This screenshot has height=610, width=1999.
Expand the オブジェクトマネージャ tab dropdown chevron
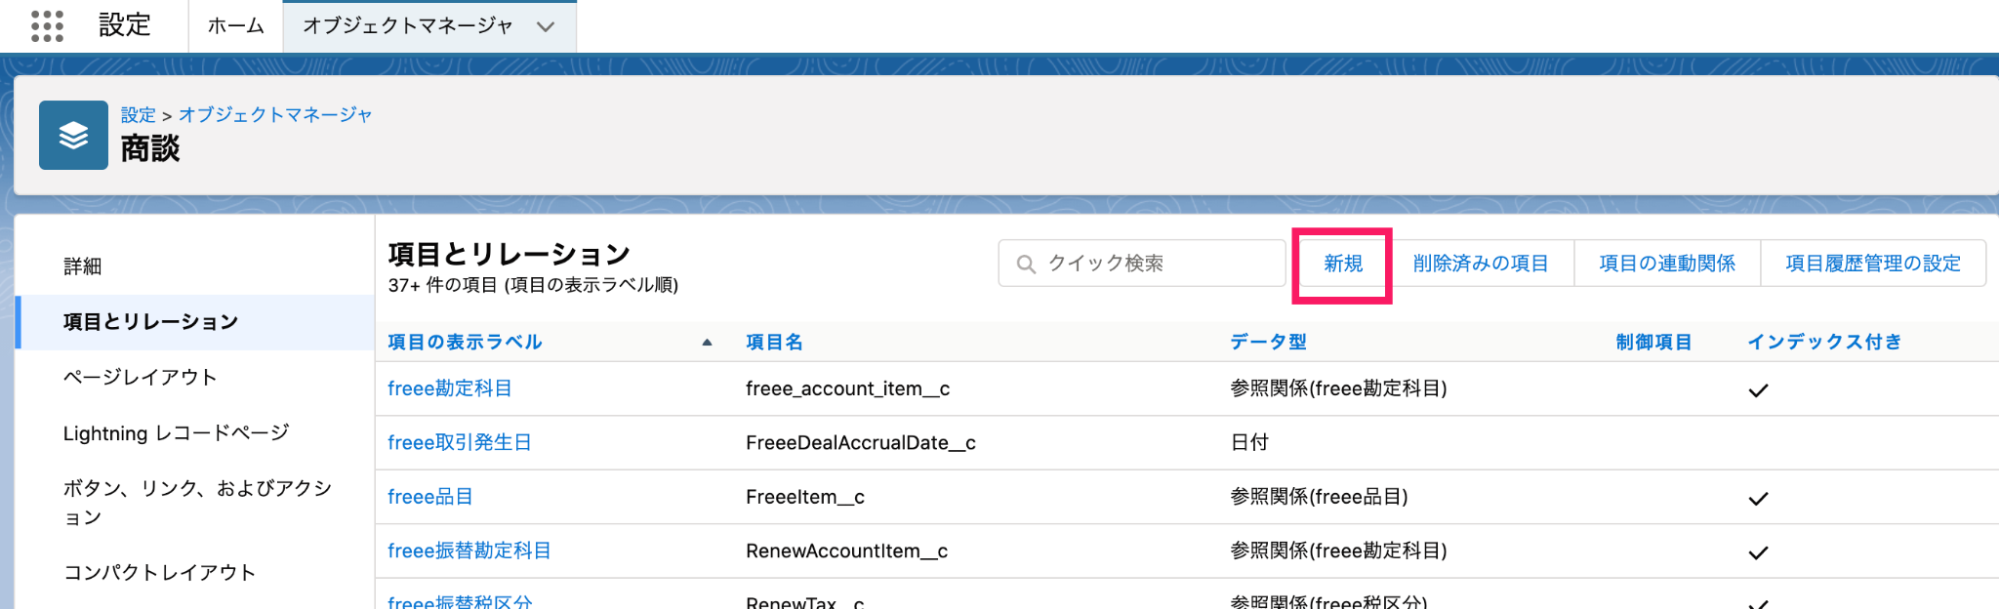point(545,27)
